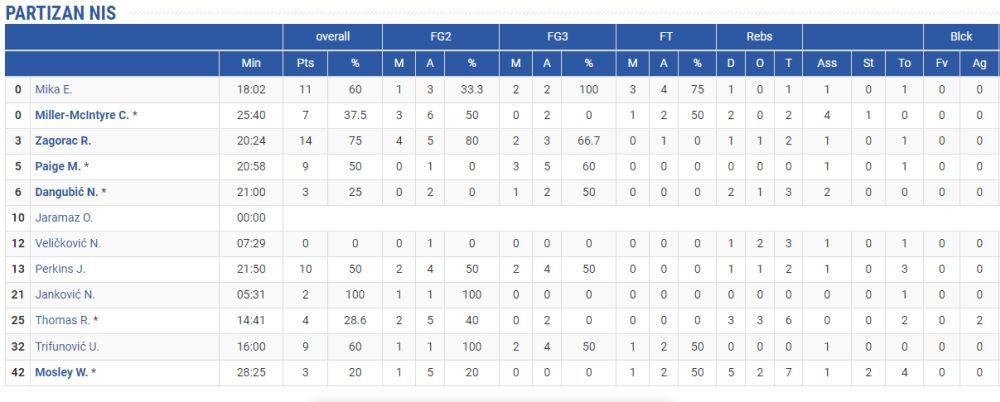The height and width of the screenshot is (402, 1000).
Task: Click Miller-McIntyre C. player name
Action: pos(83,115)
